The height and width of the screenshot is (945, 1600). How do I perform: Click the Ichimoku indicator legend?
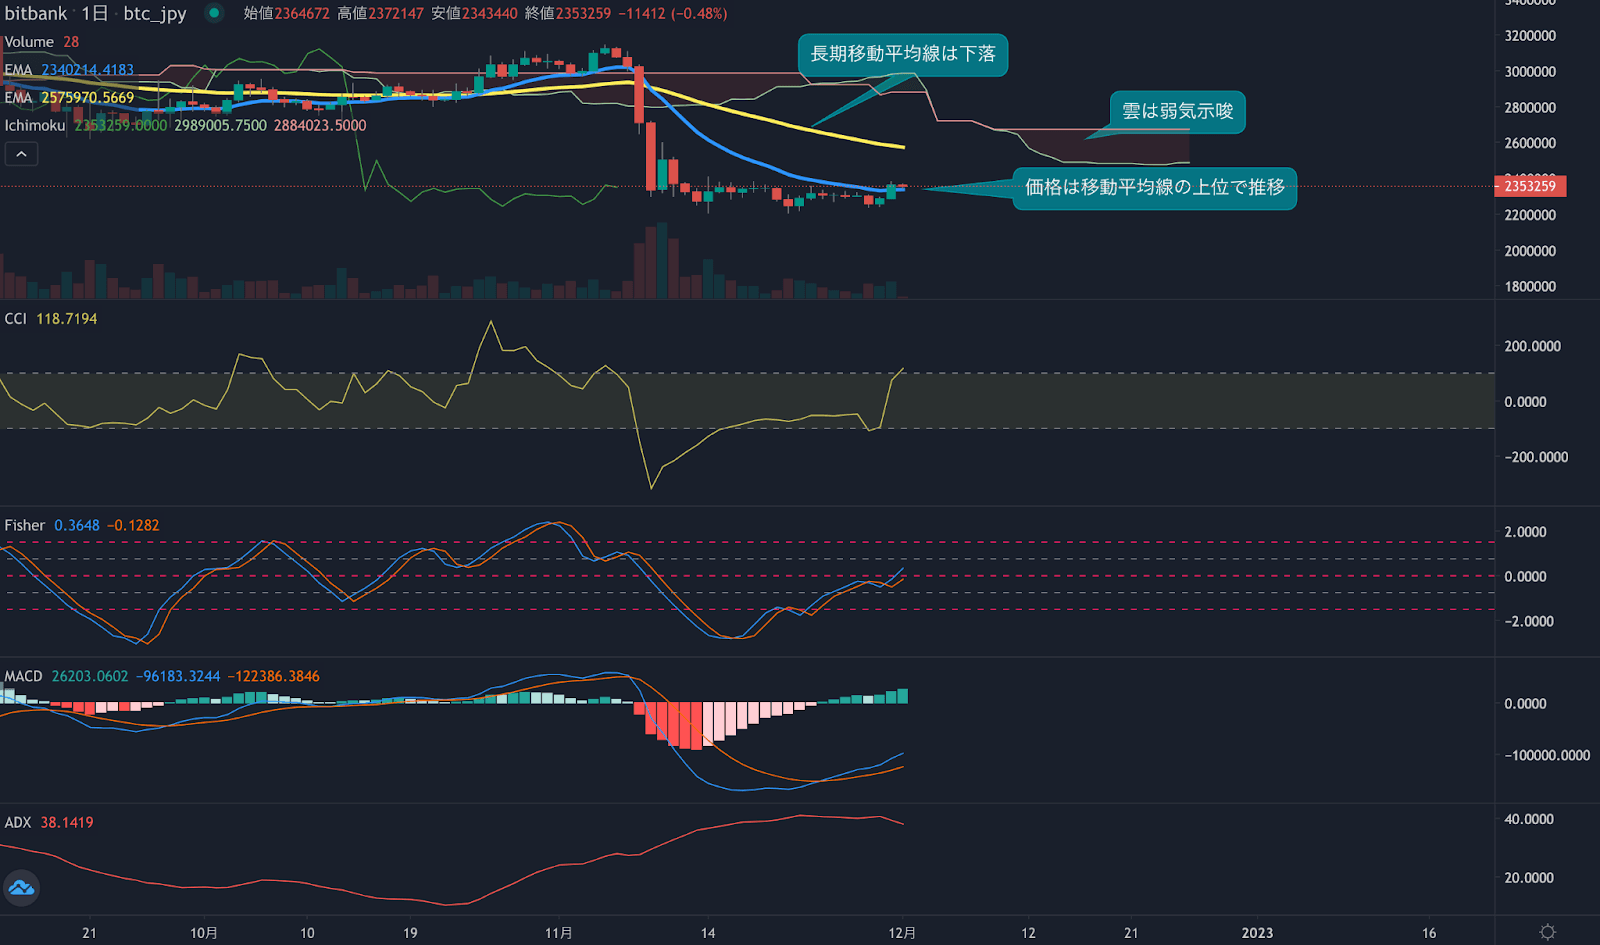point(35,125)
